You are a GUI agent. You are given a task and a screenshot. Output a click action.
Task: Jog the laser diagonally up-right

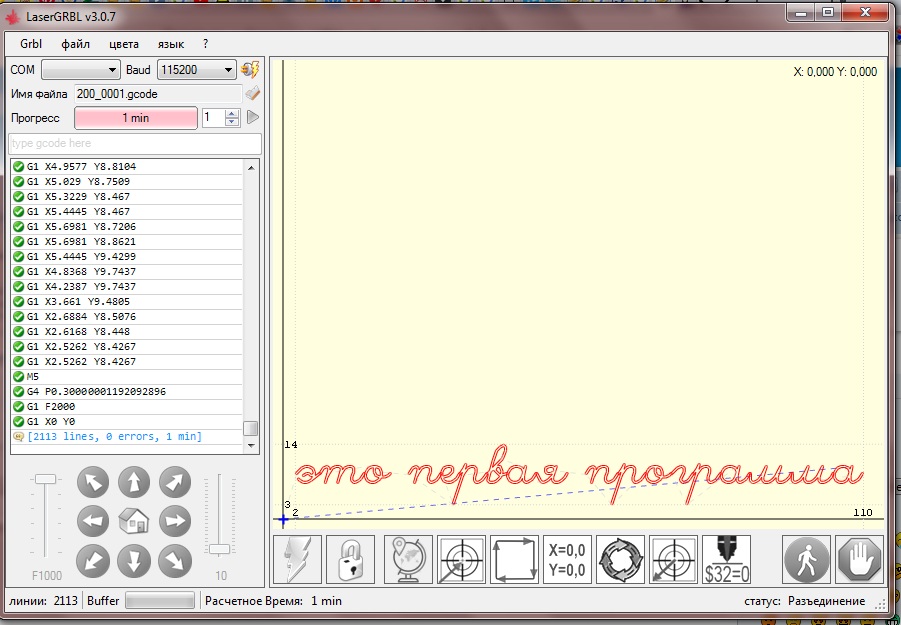(175, 481)
